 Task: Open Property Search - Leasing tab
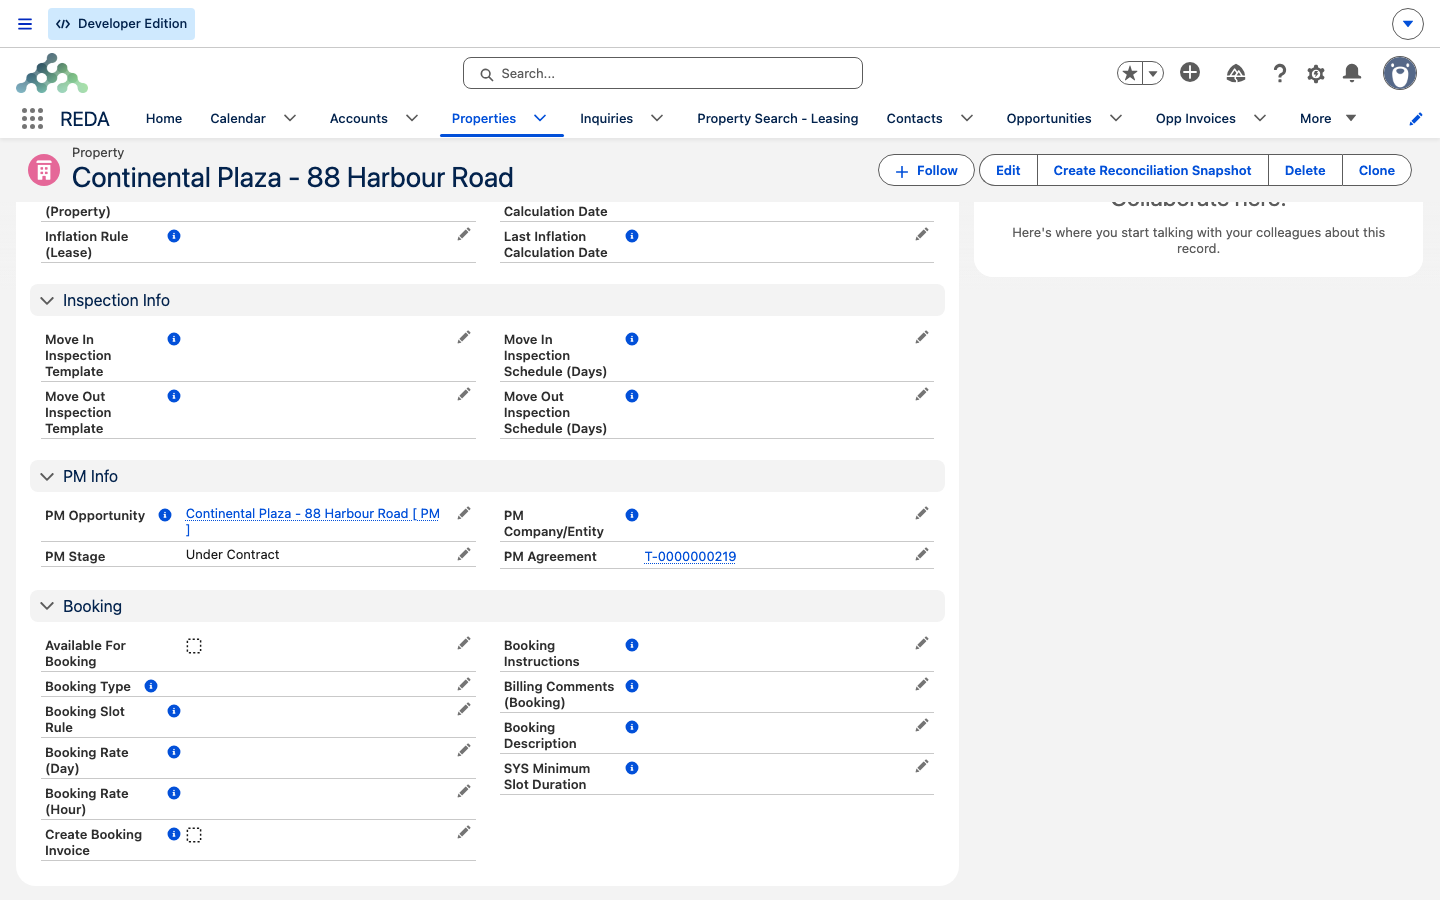pyautogui.click(x=777, y=118)
